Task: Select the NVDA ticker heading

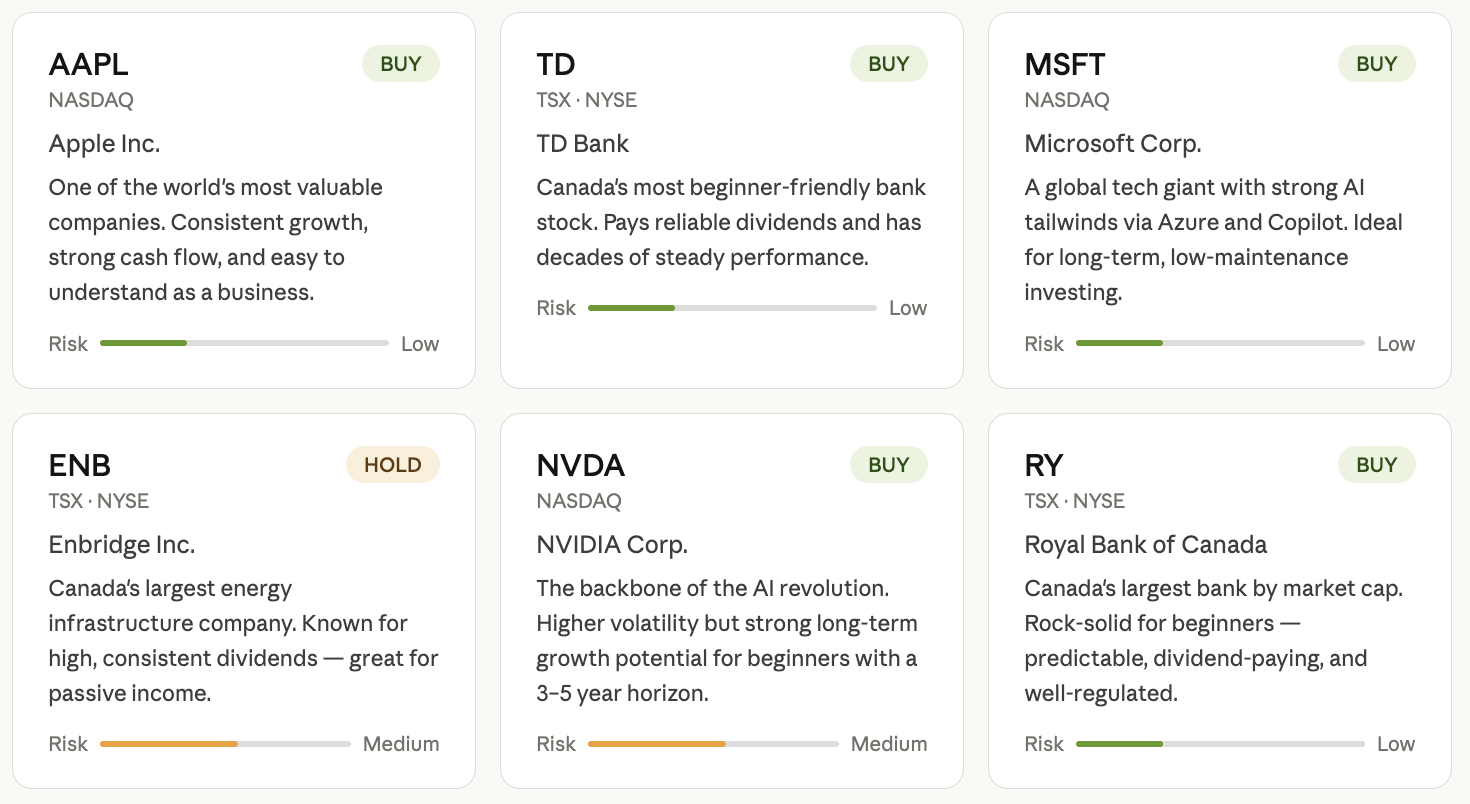Action: [581, 466]
